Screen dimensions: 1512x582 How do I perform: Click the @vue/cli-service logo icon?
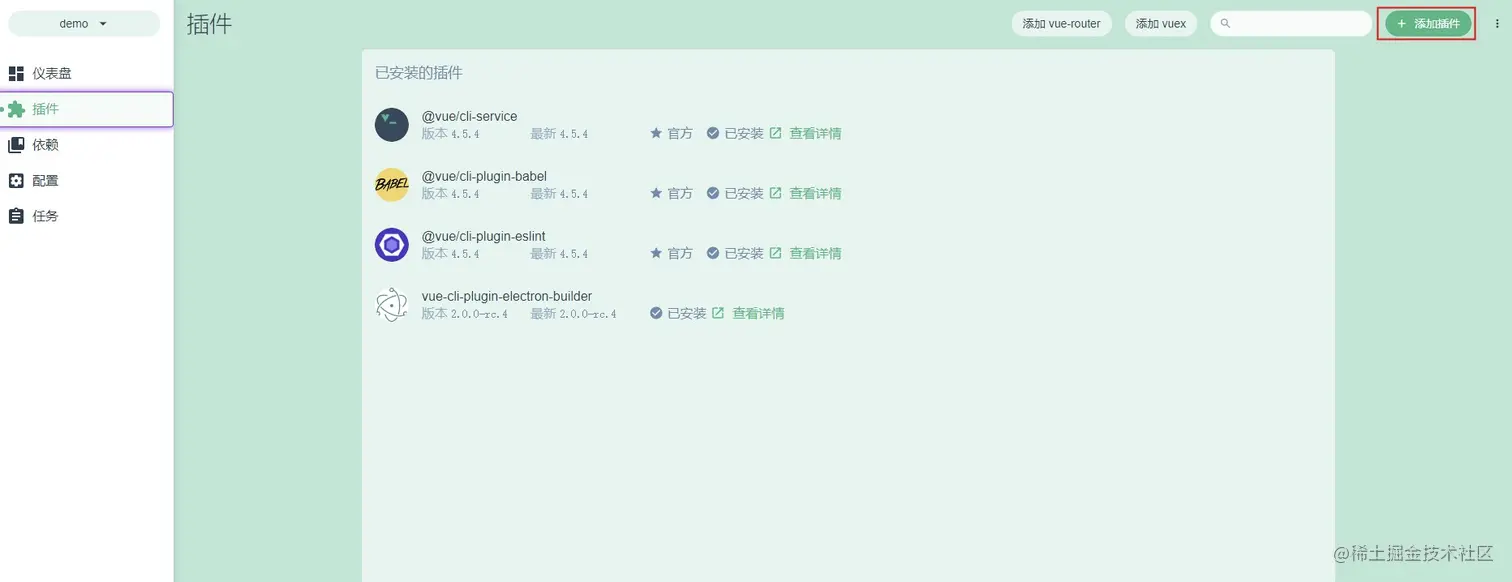point(392,125)
